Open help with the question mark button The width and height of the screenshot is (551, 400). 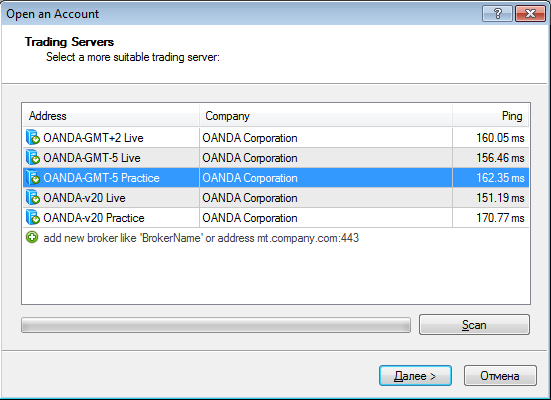click(497, 14)
